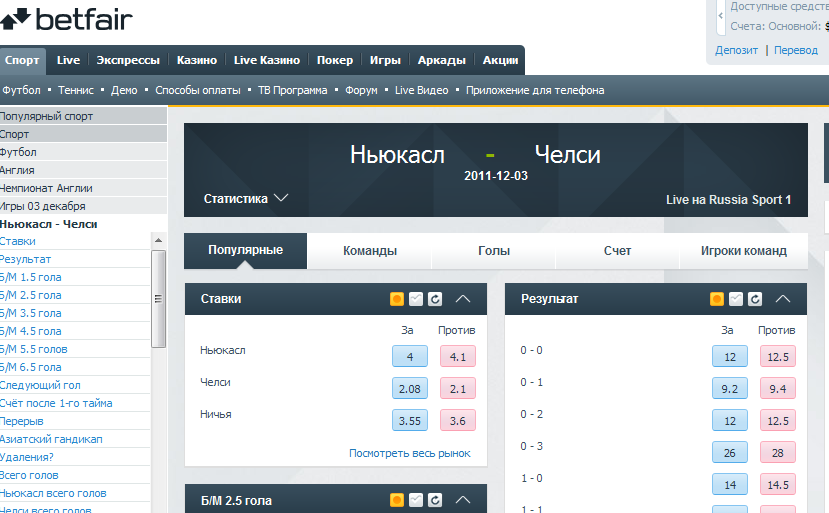Click orange icon in Результат panel header
This screenshot has height=513, width=829.
(717, 299)
